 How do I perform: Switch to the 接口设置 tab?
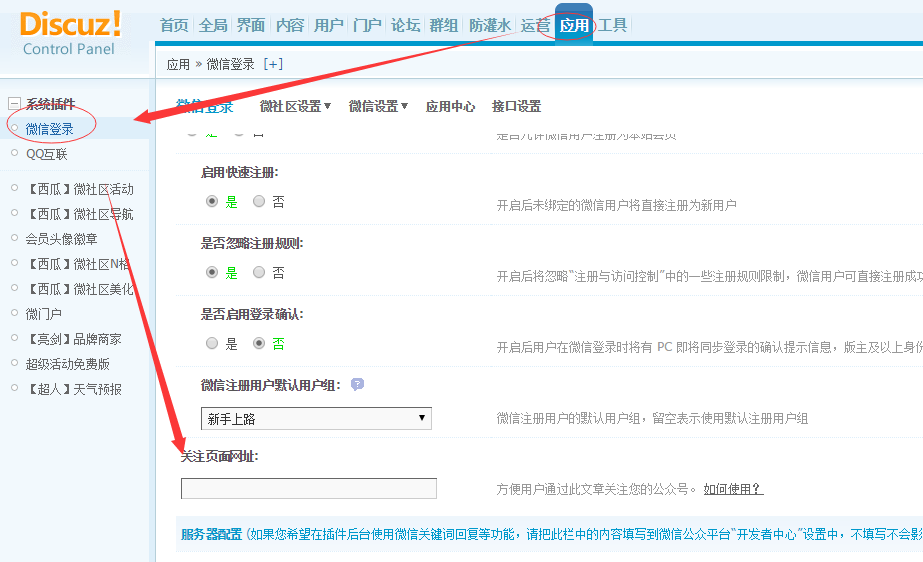pyautogui.click(x=516, y=107)
